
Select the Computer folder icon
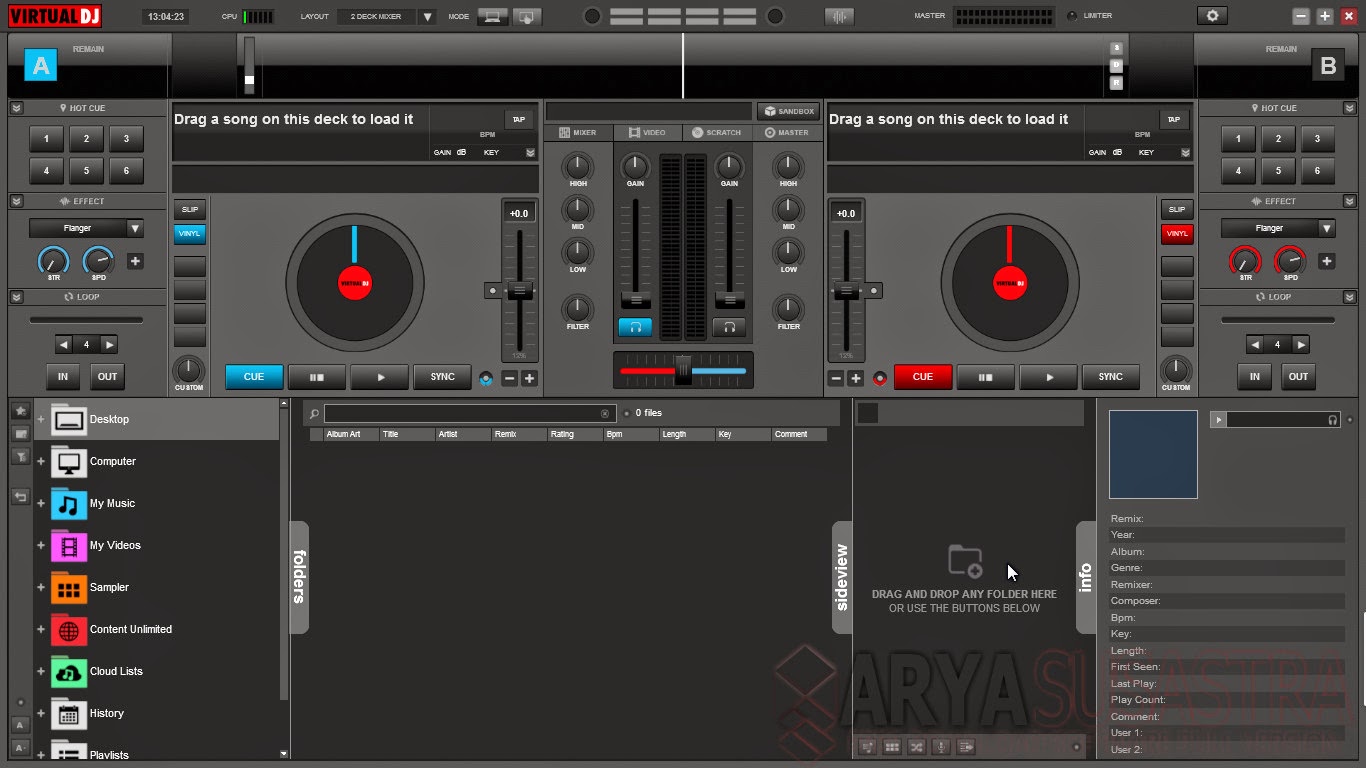(69, 461)
